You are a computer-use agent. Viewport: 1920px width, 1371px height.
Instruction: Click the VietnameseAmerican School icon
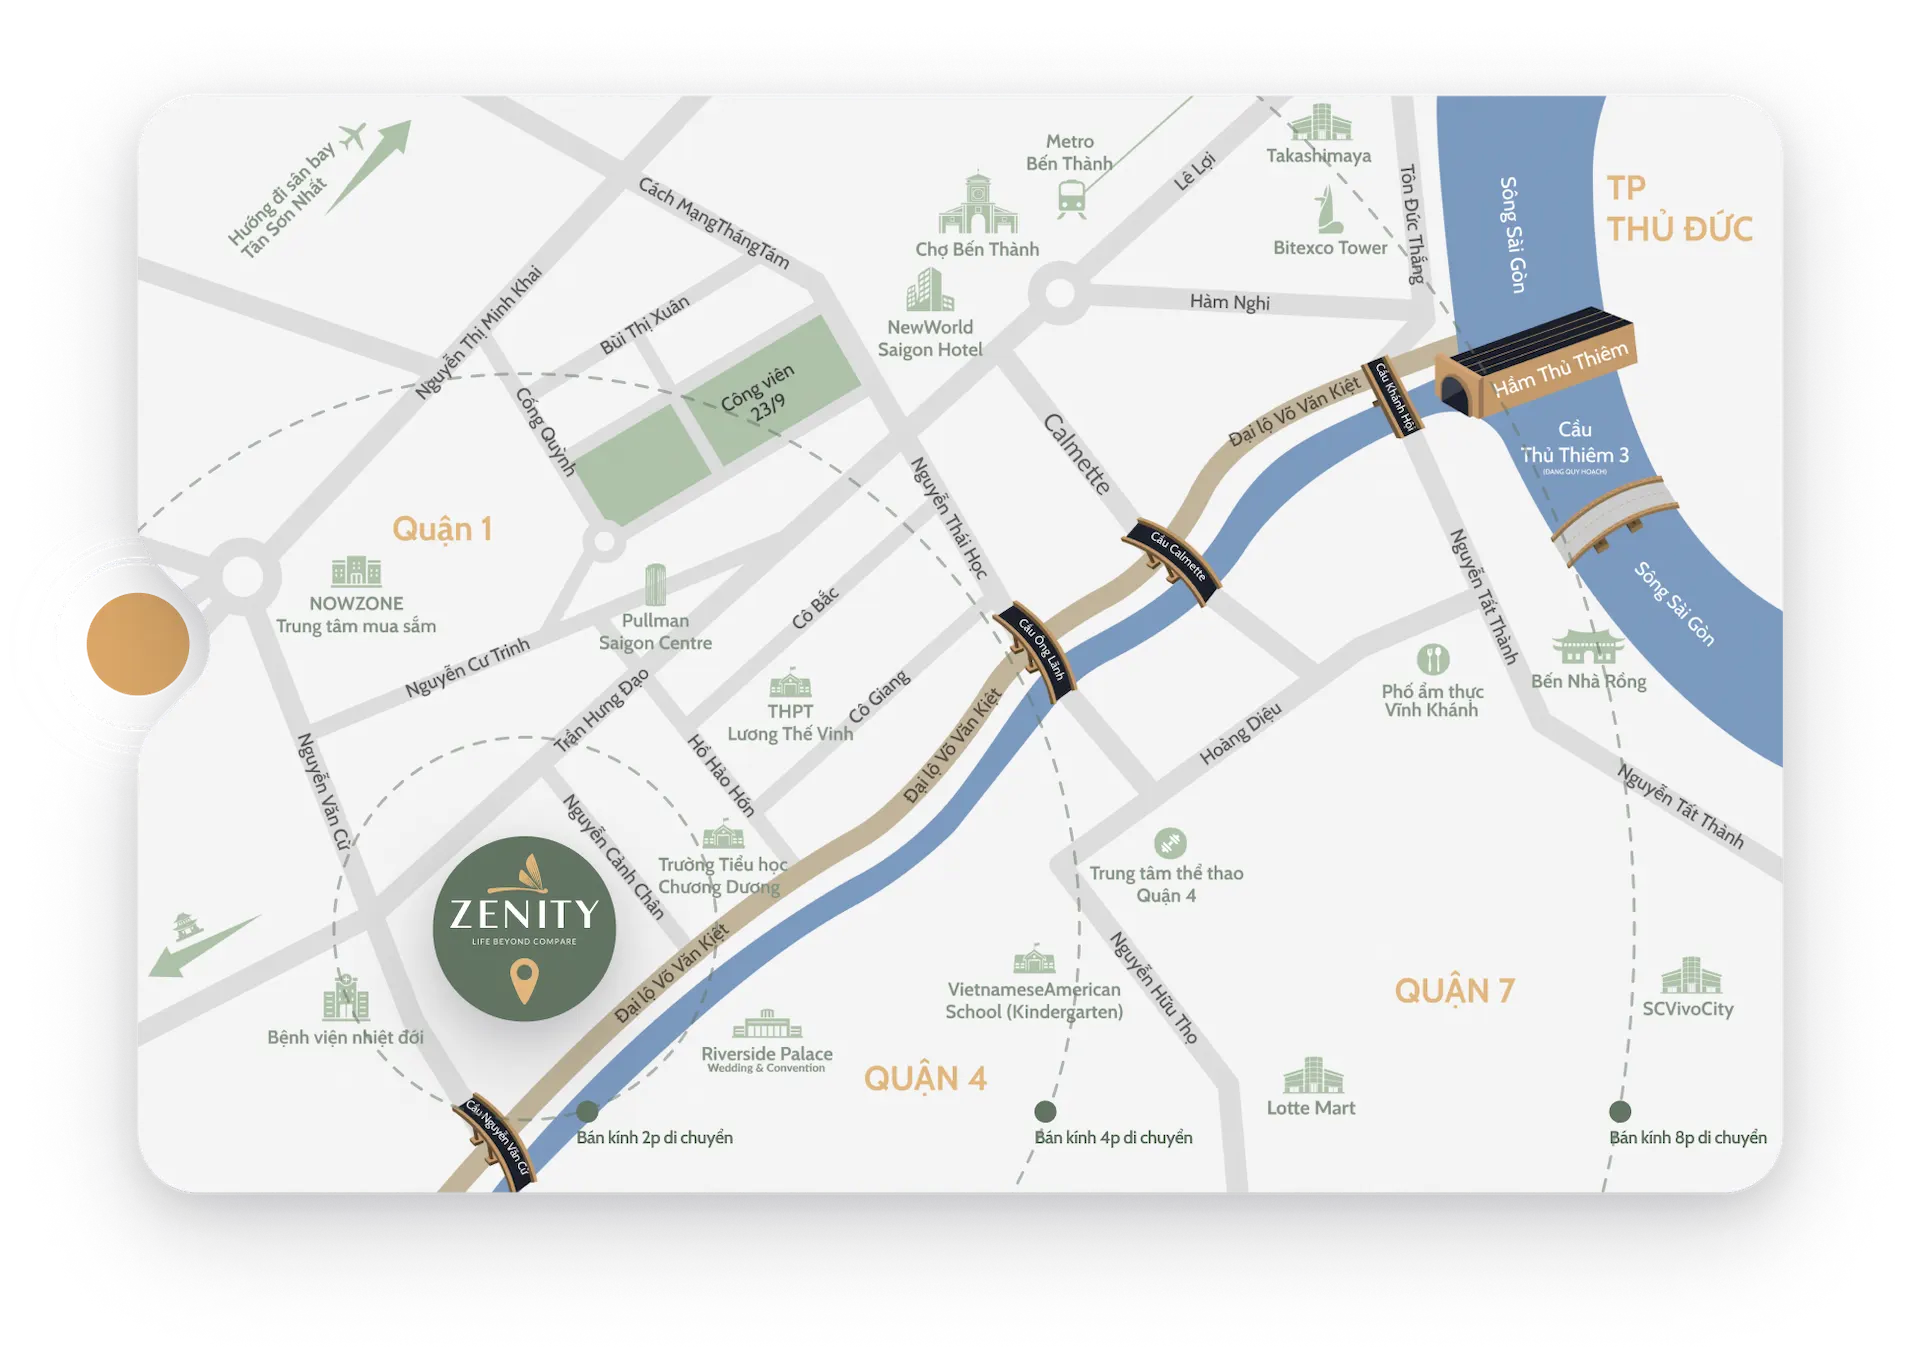coord(1034,958)
